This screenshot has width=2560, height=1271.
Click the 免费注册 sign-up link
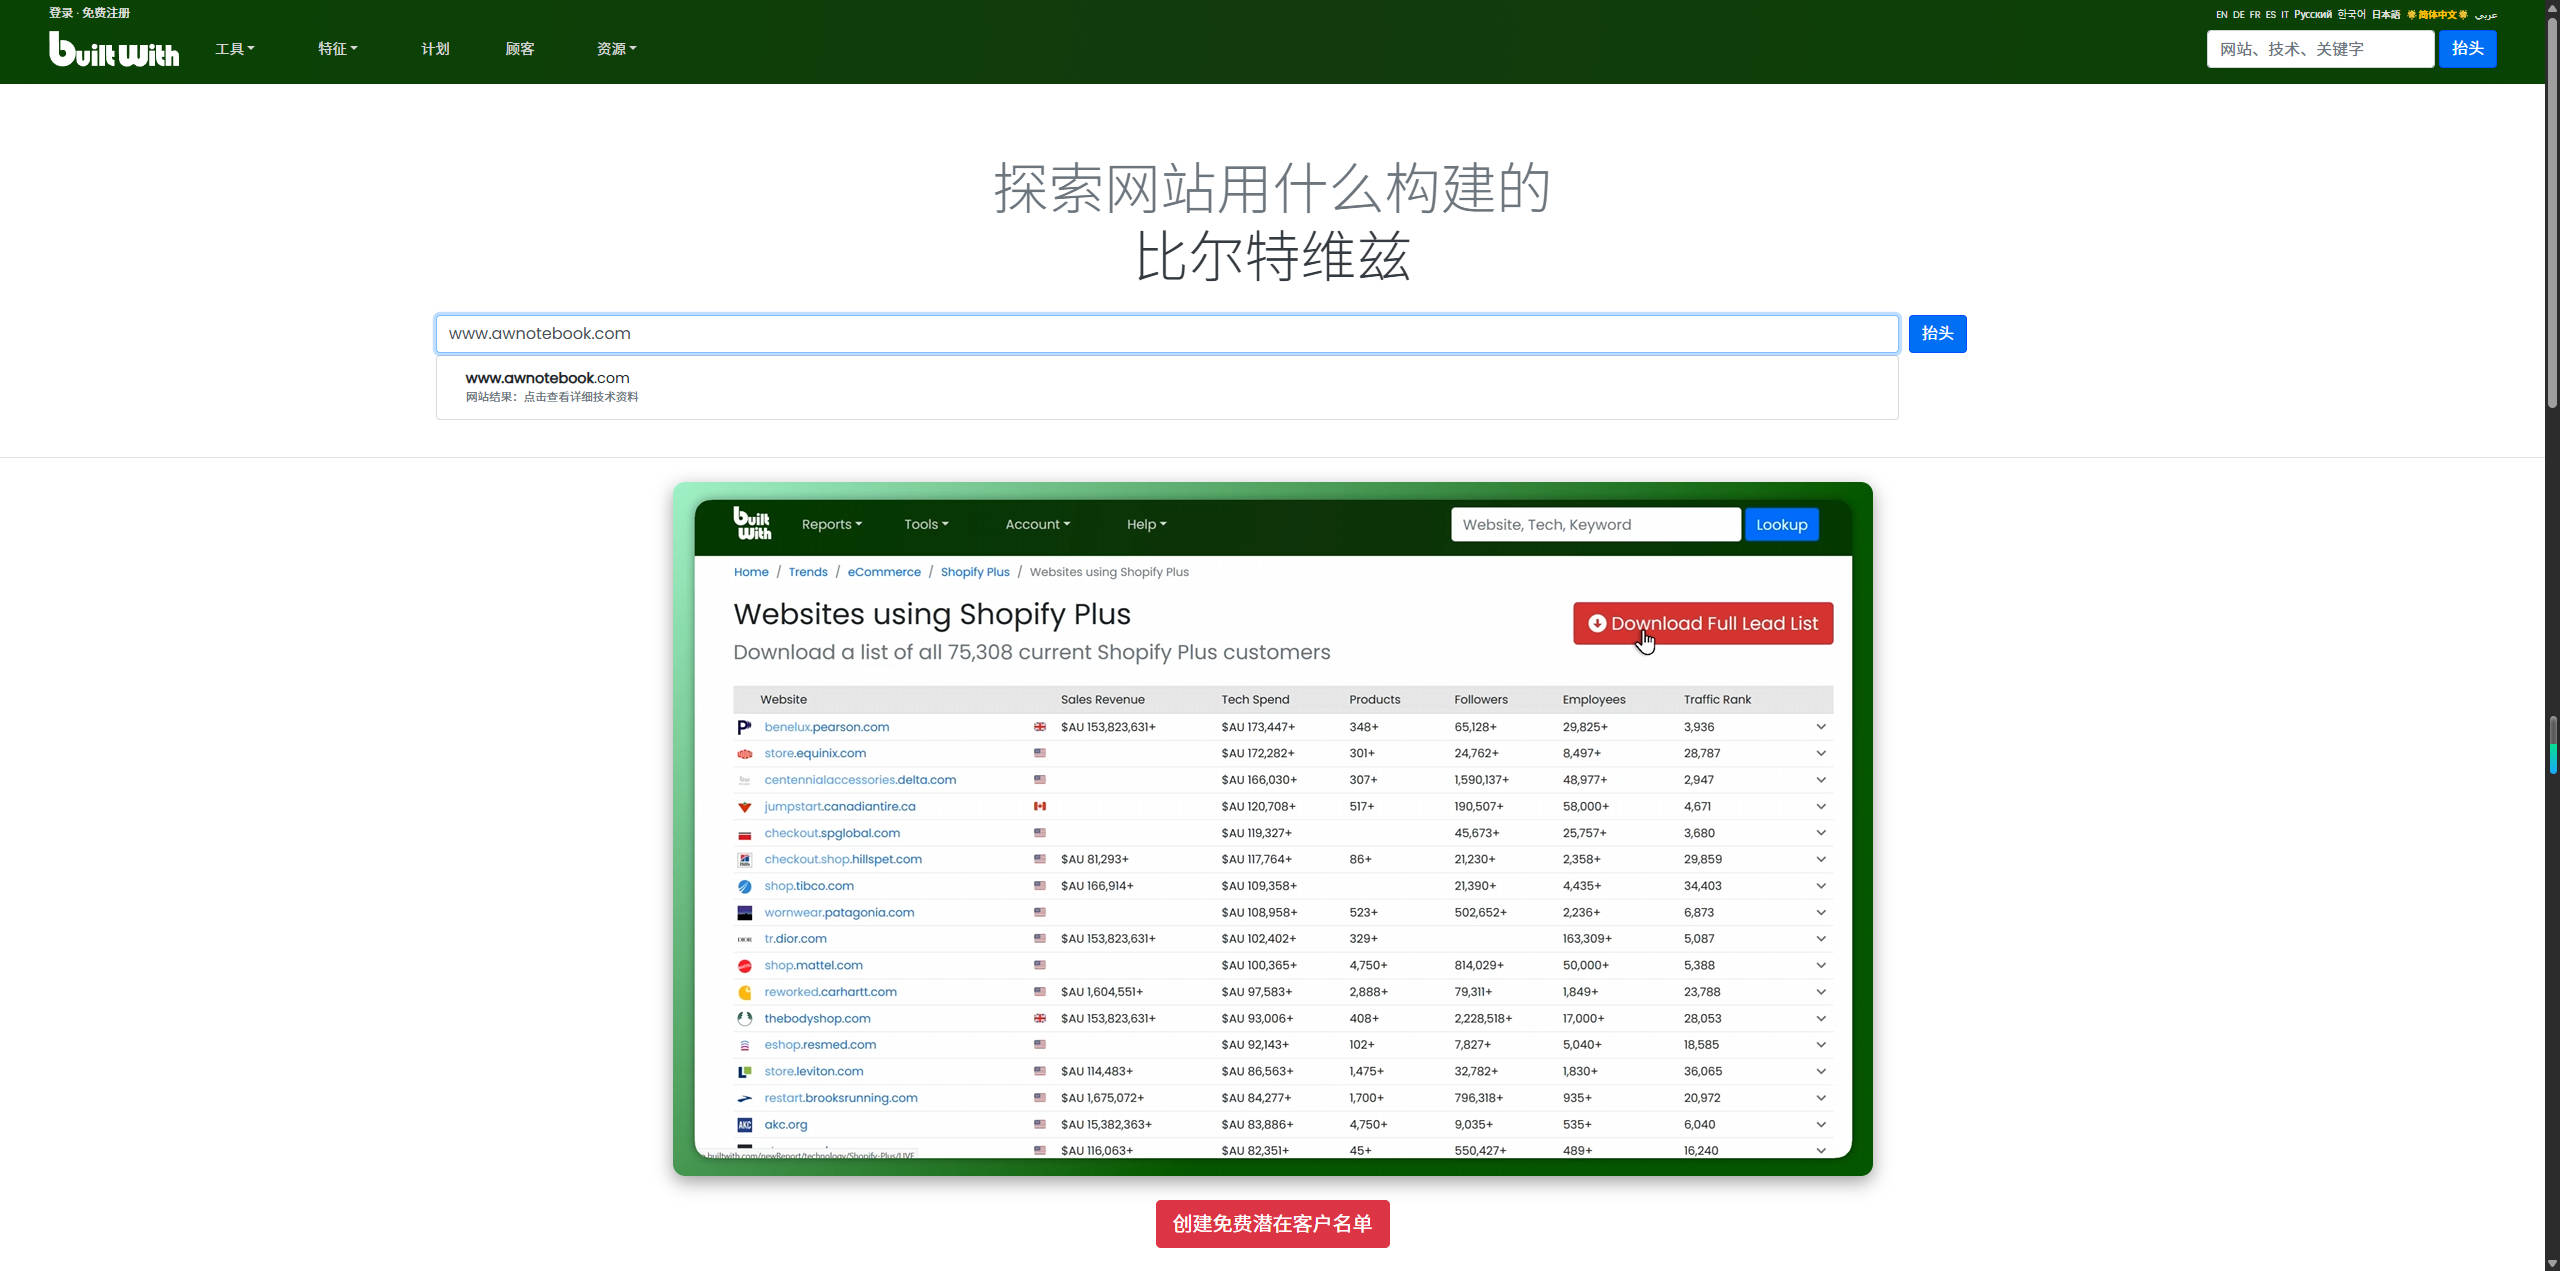106,13
